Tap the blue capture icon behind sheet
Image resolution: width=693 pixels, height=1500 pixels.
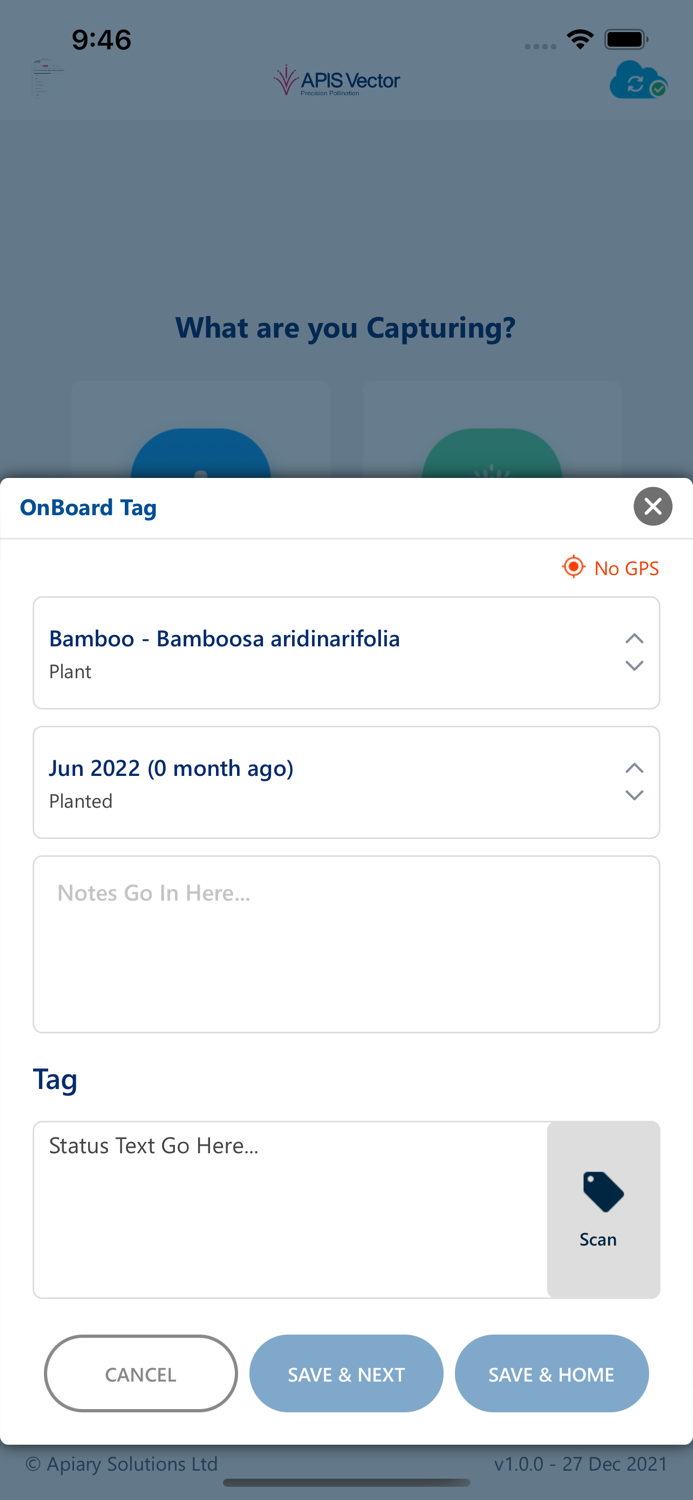pyautogui.click(x=201, y=456)
